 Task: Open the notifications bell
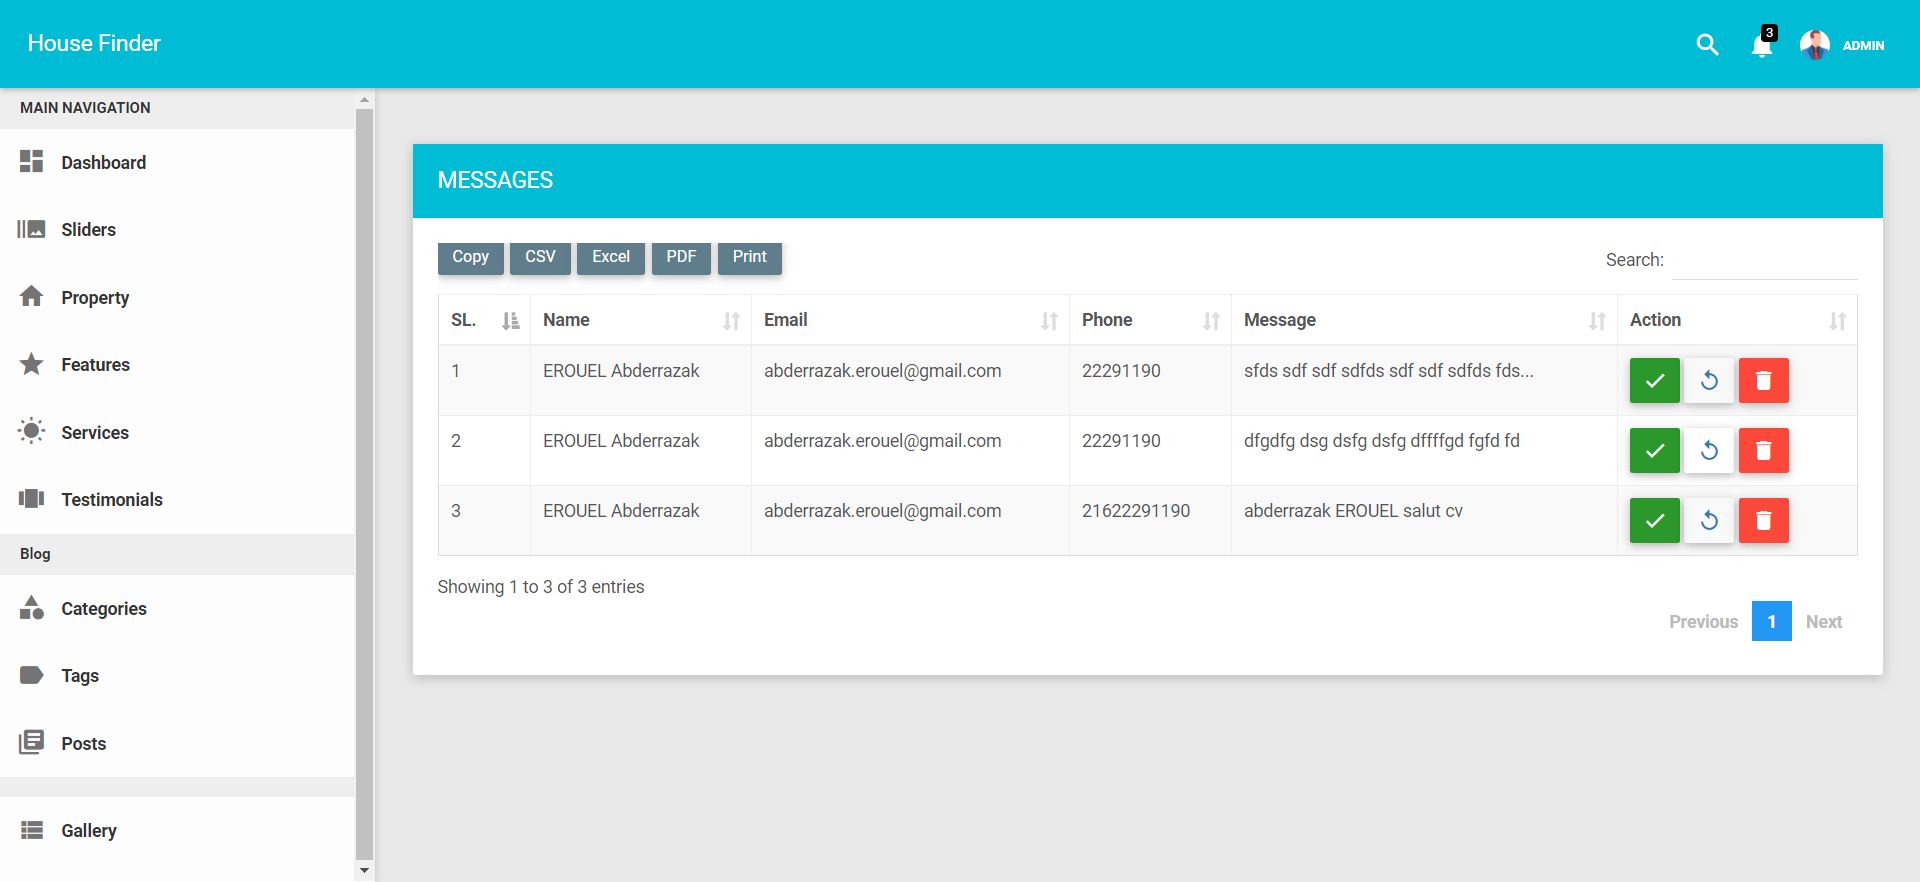1762,45
